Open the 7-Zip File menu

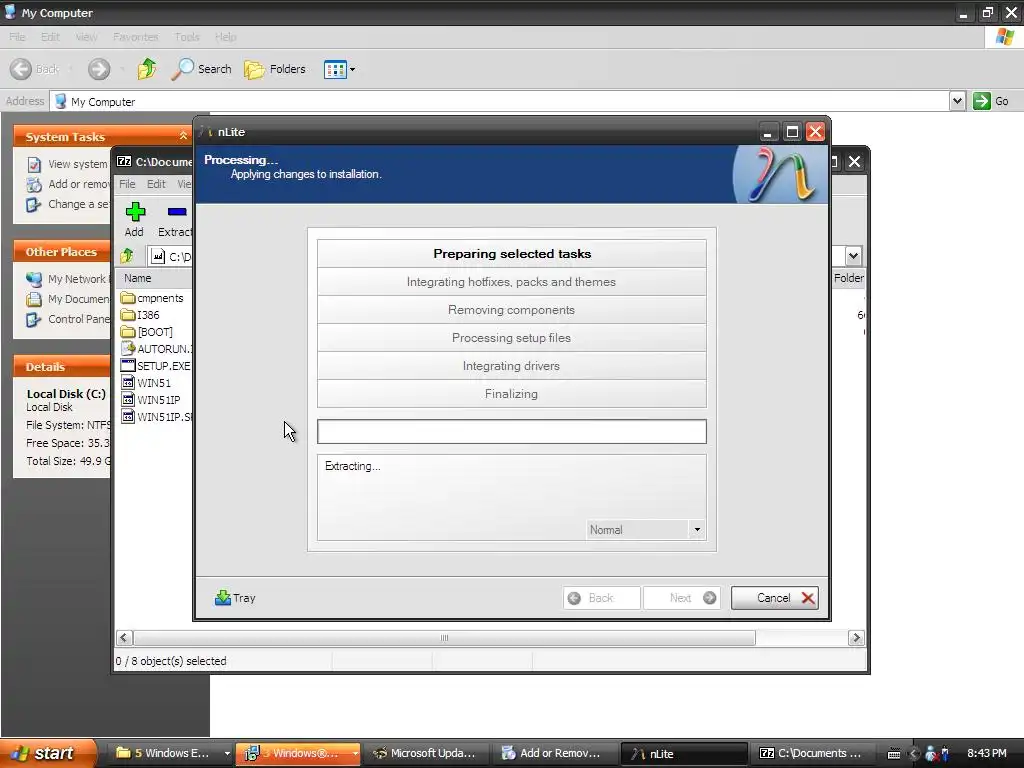(x=127, y=184)
